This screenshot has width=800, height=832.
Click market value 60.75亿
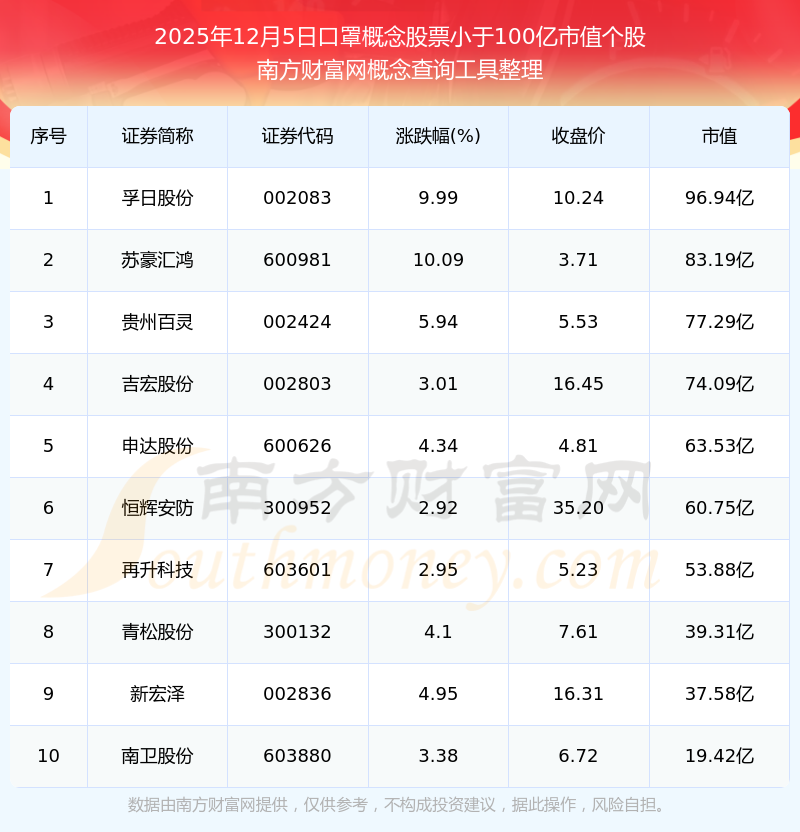(719, 508)
